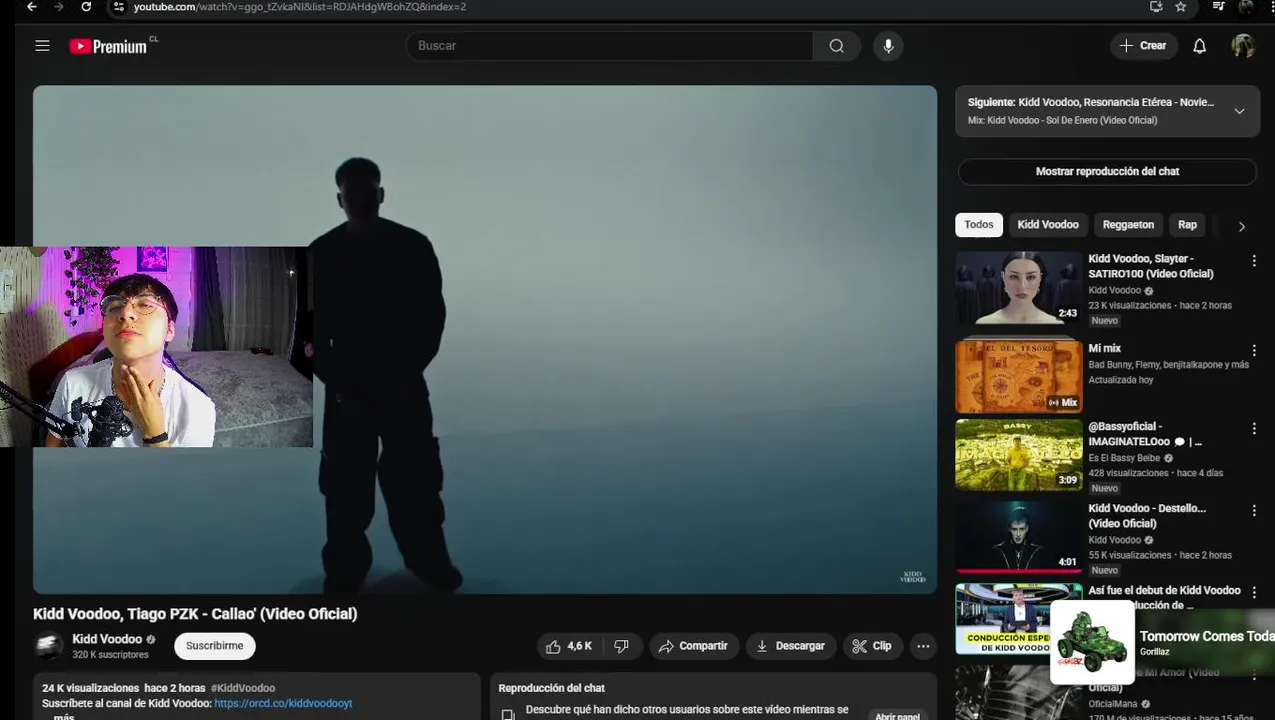
Task: Click the 320 K suscriptores text
Action: [110, 655]
